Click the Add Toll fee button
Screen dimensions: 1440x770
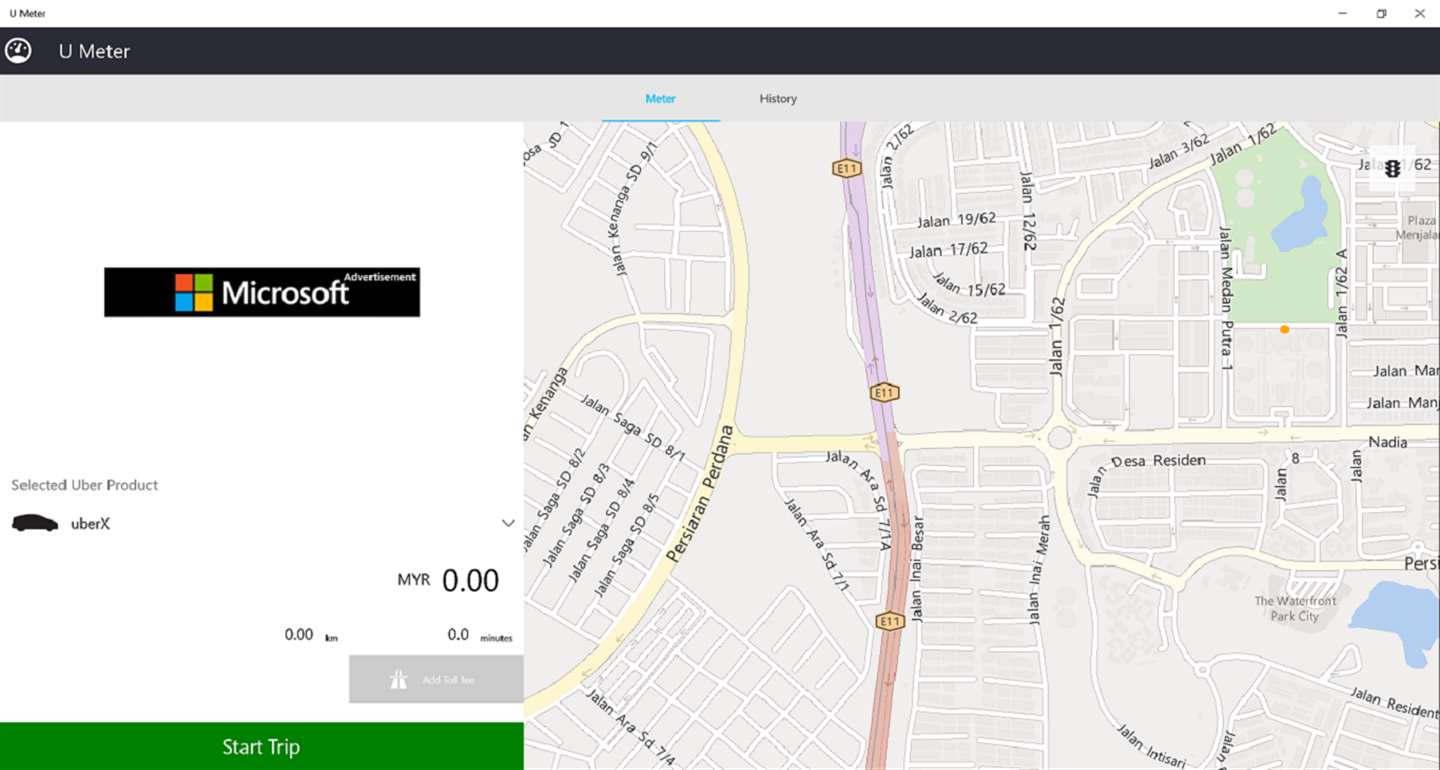pos(436,679)
